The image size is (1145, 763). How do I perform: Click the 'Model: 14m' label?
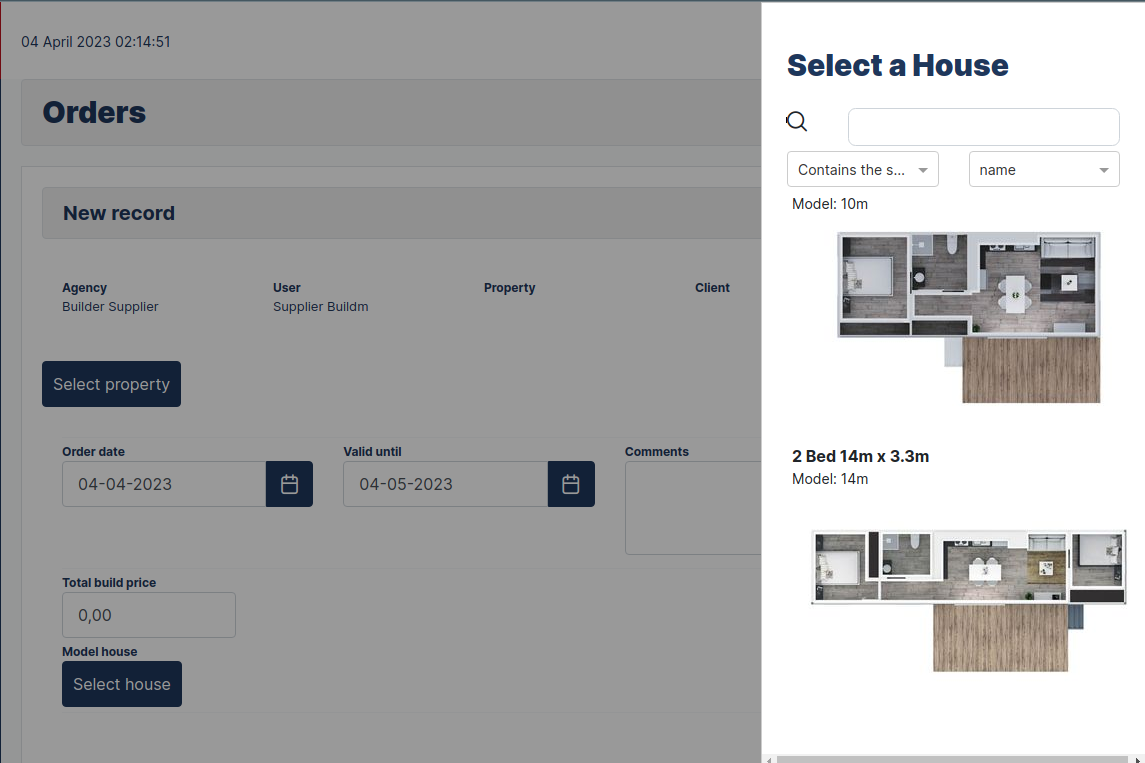coord(830,479)
